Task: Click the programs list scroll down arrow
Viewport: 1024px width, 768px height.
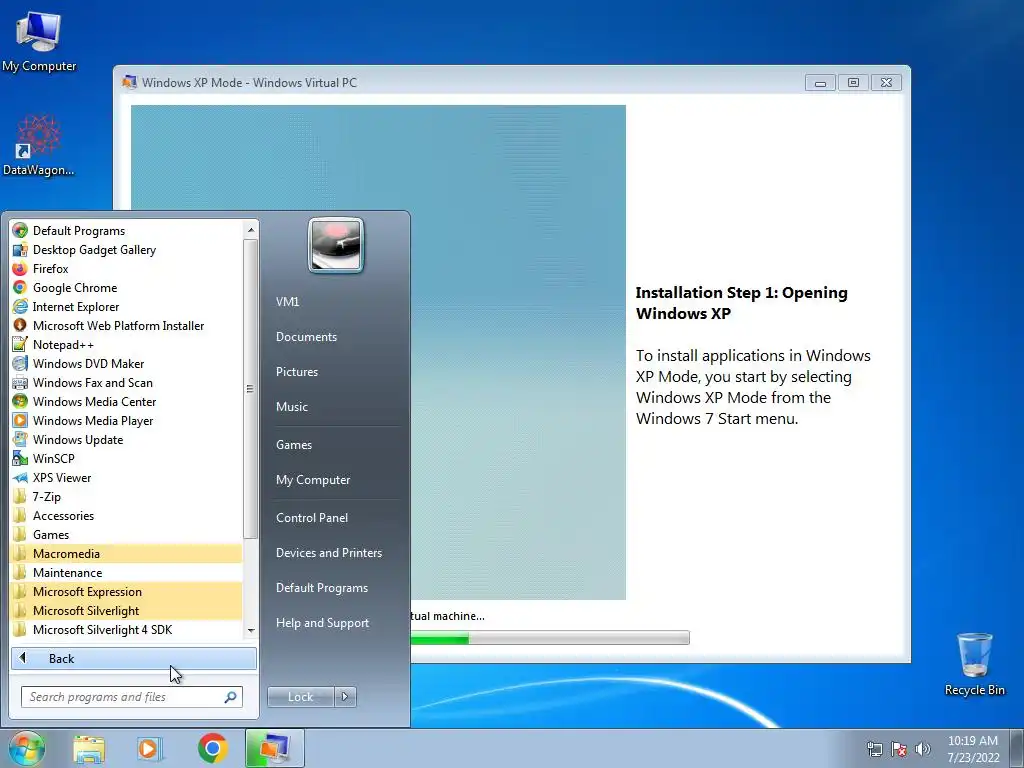Action: tap(251, 631)
